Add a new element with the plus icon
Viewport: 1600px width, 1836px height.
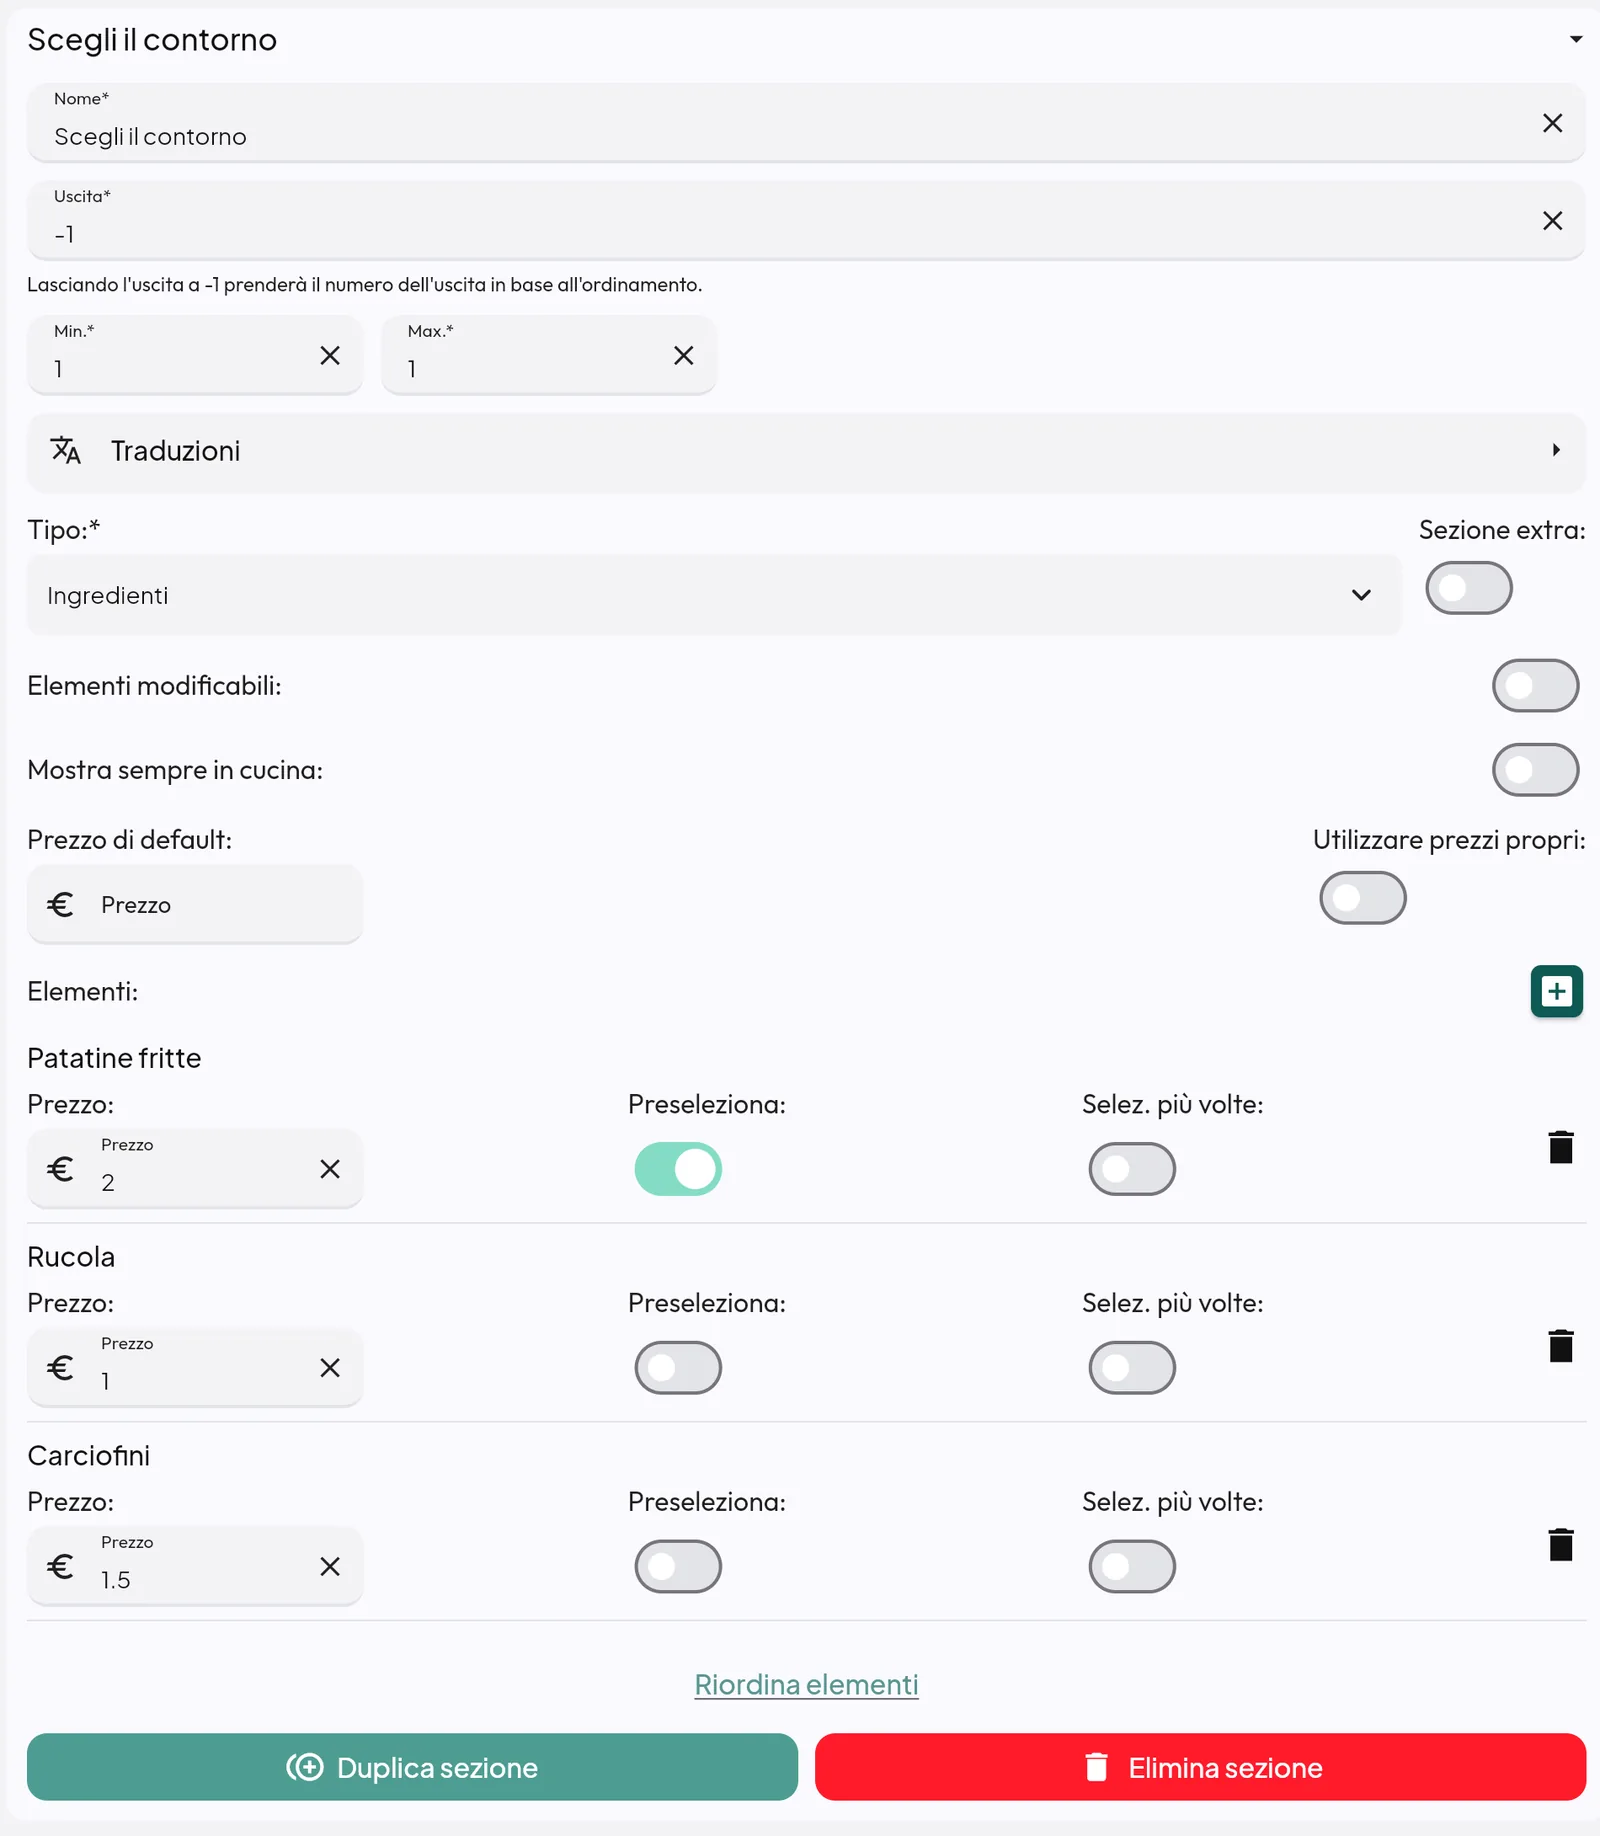(x=1556, y=991)
